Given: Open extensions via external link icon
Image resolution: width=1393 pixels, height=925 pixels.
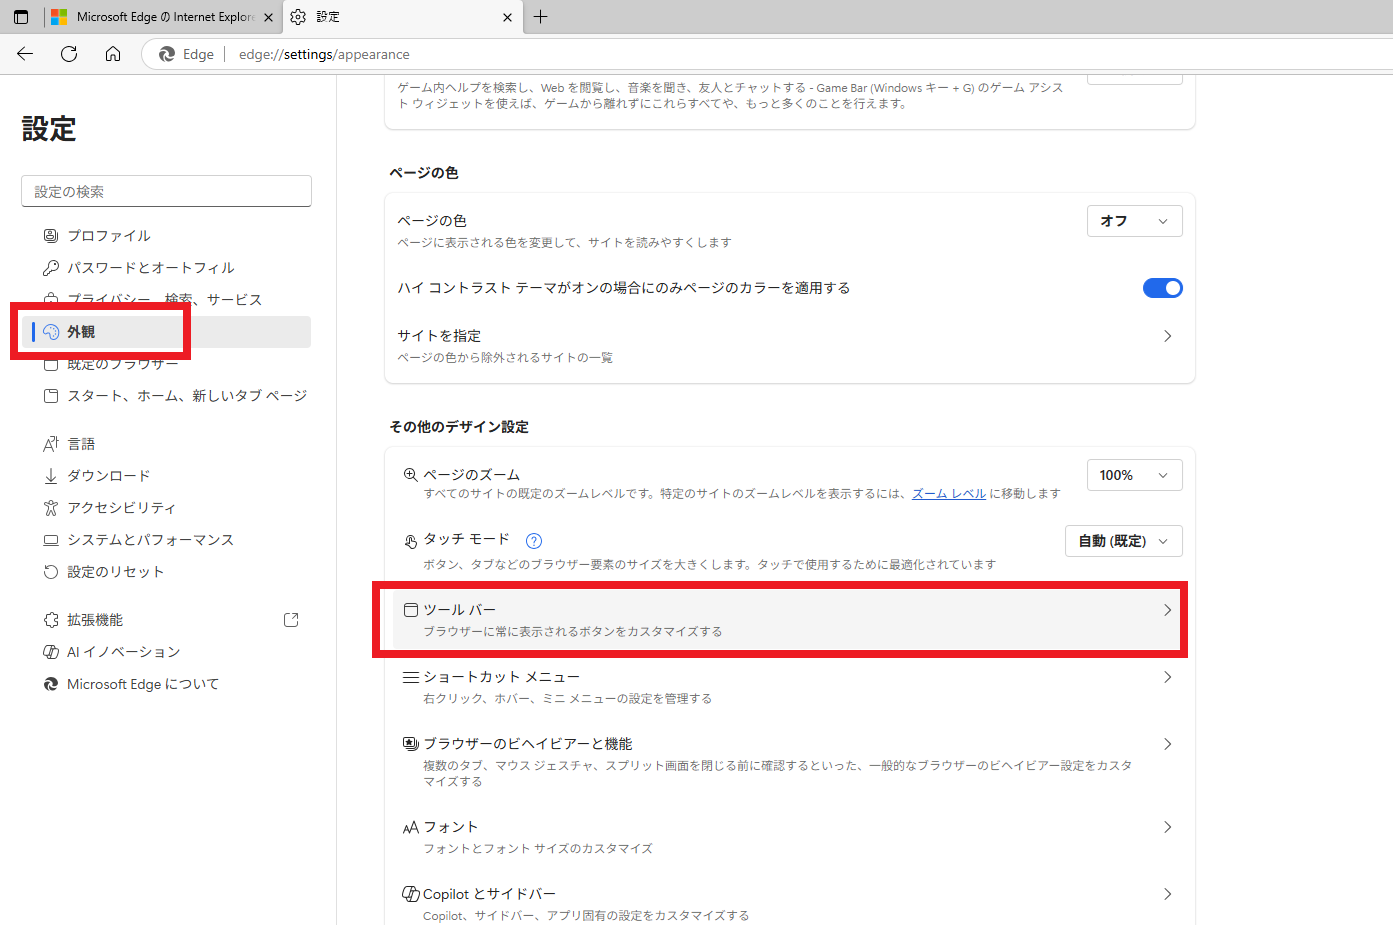Looking at the screenshot, I should 291,620.
